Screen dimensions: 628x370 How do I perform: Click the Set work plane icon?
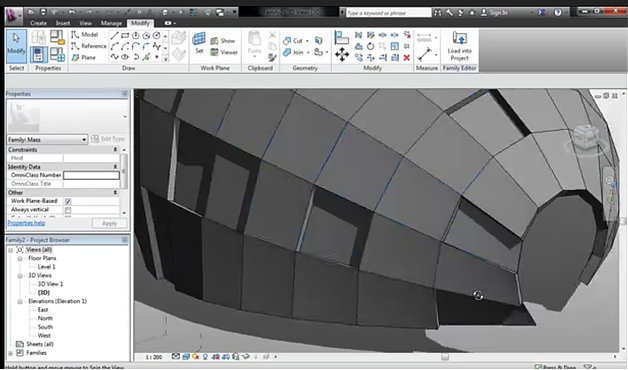coord(199,43)
